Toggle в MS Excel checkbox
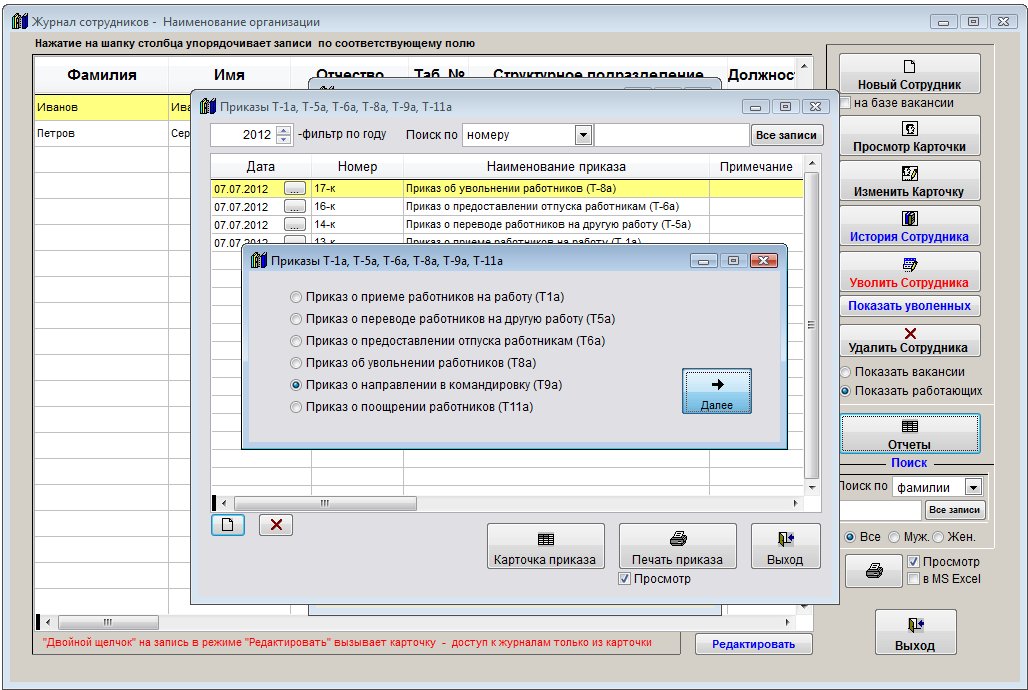 click(x=913, y=579)
